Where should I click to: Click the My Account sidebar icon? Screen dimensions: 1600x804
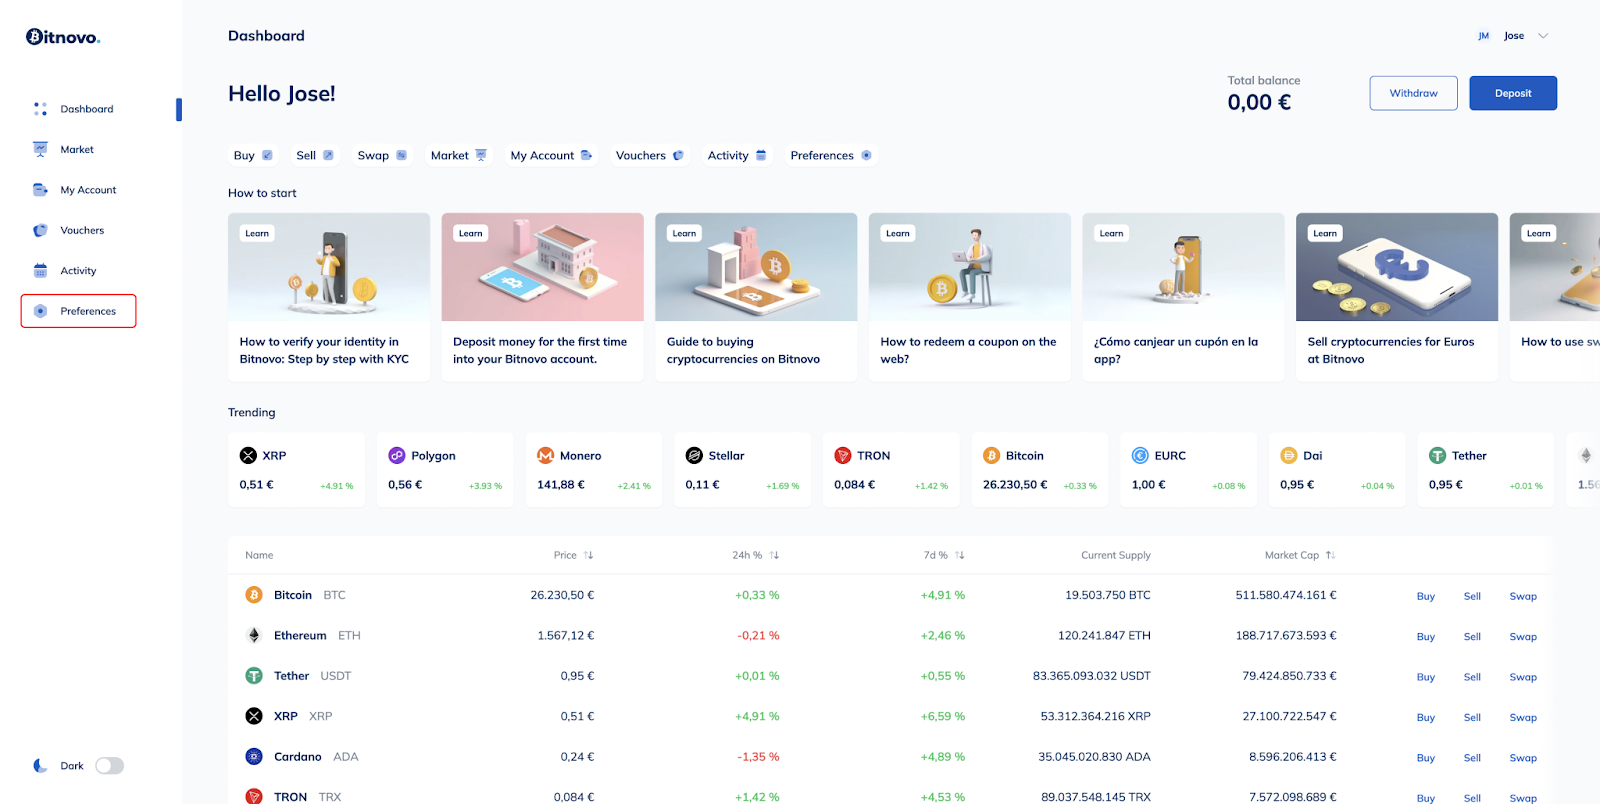pyautogui.click(x=40, y=190)
